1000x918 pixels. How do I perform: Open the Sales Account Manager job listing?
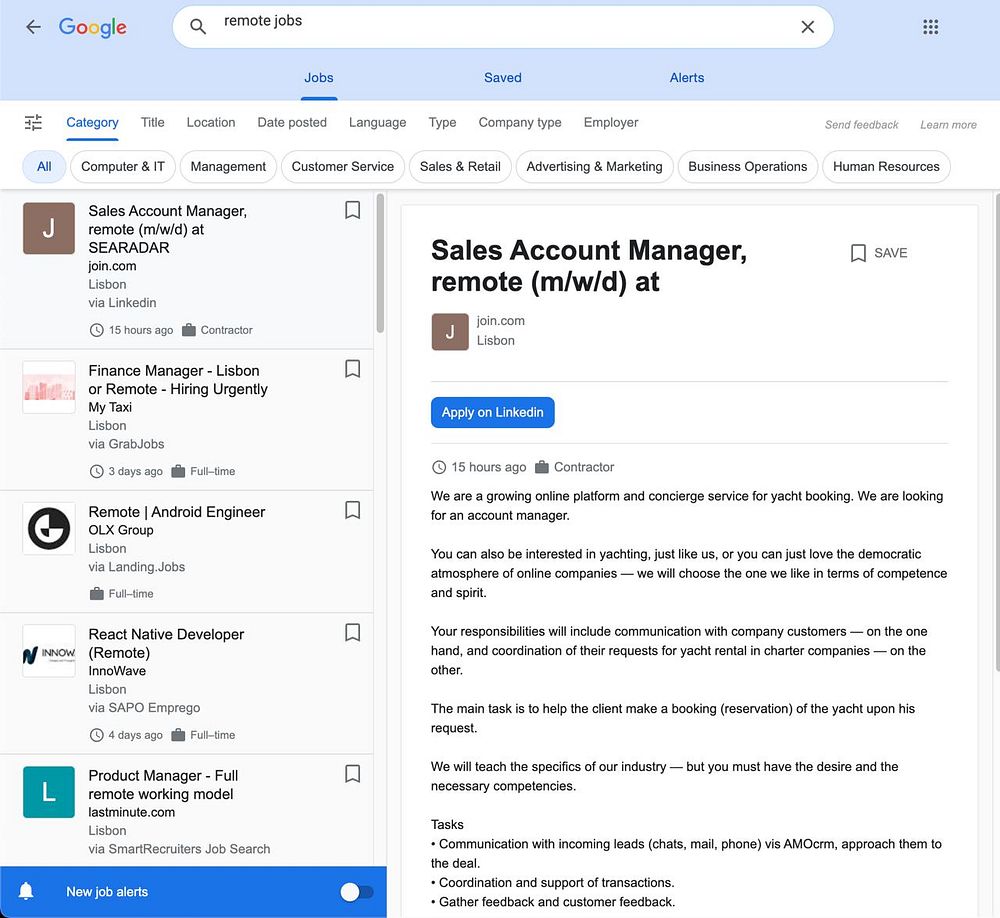pos(187,269)
